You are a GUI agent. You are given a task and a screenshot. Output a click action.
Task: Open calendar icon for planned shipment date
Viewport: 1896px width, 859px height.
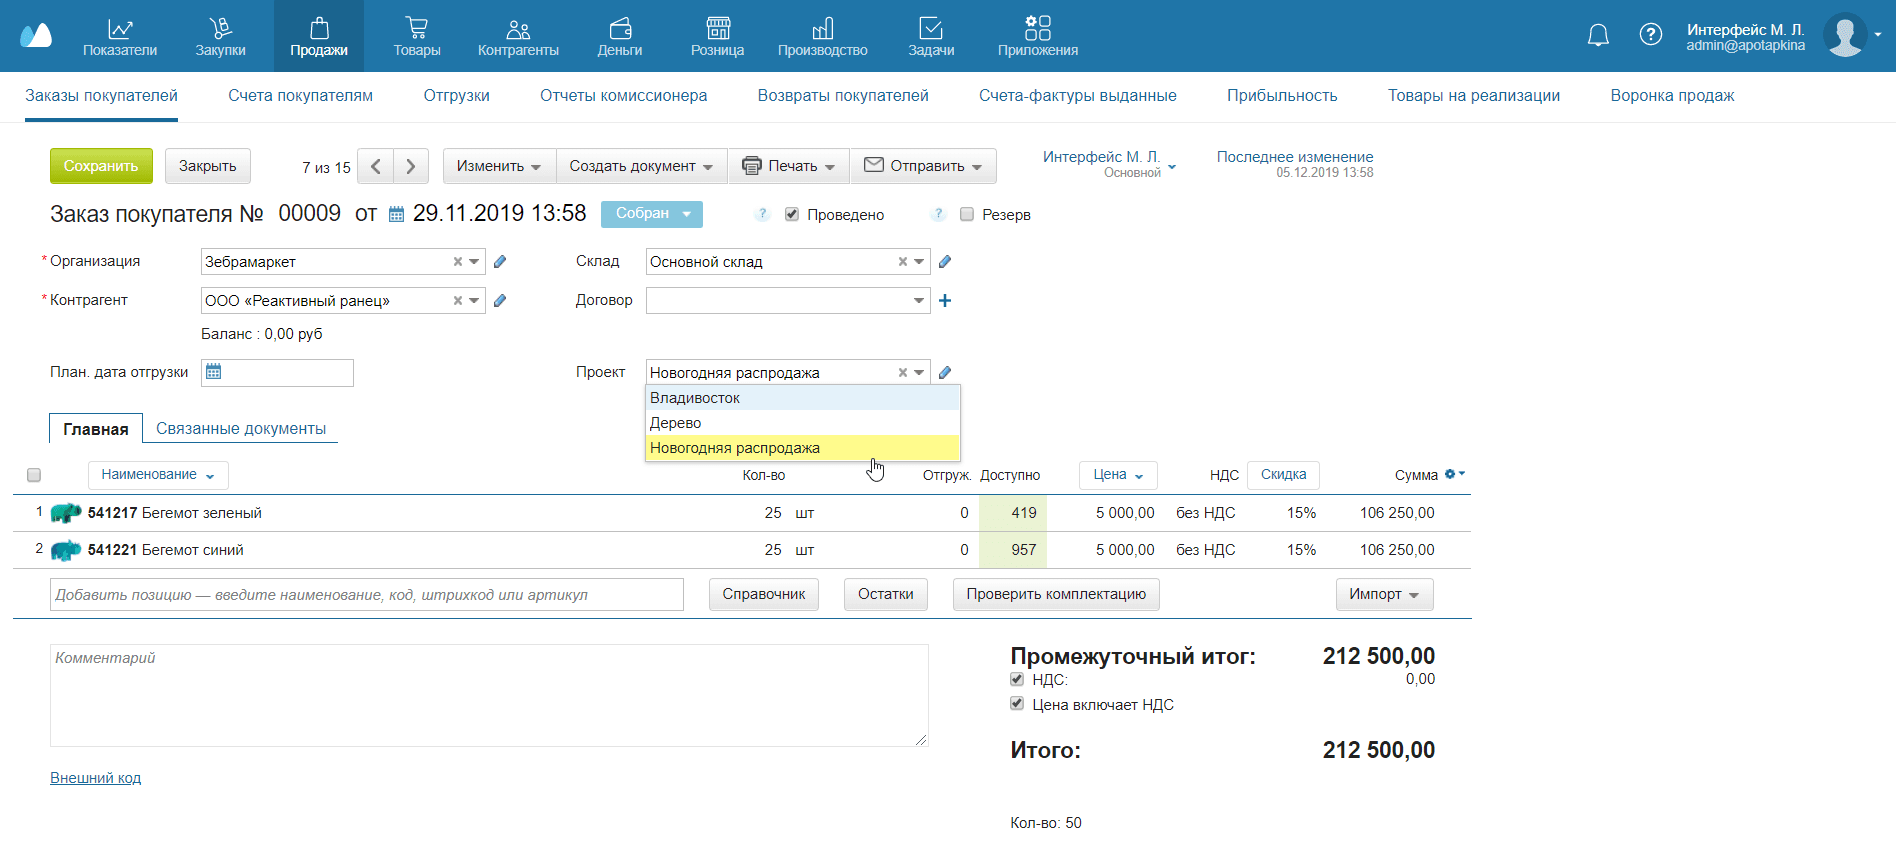coord(213,372)
